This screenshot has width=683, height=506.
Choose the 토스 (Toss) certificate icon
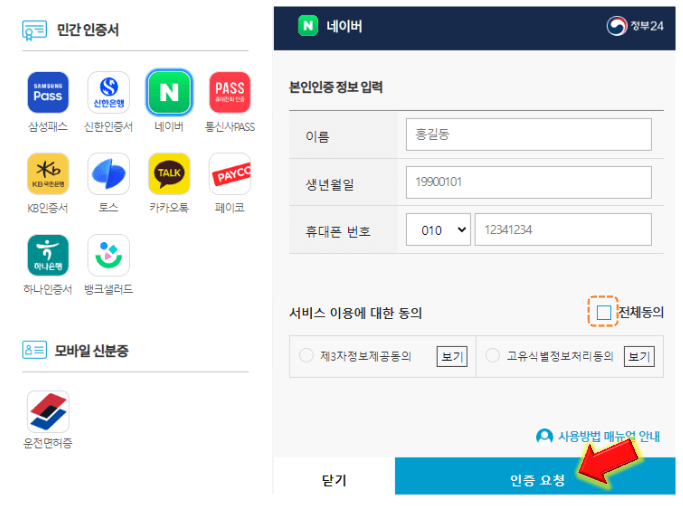coord(108,174)
